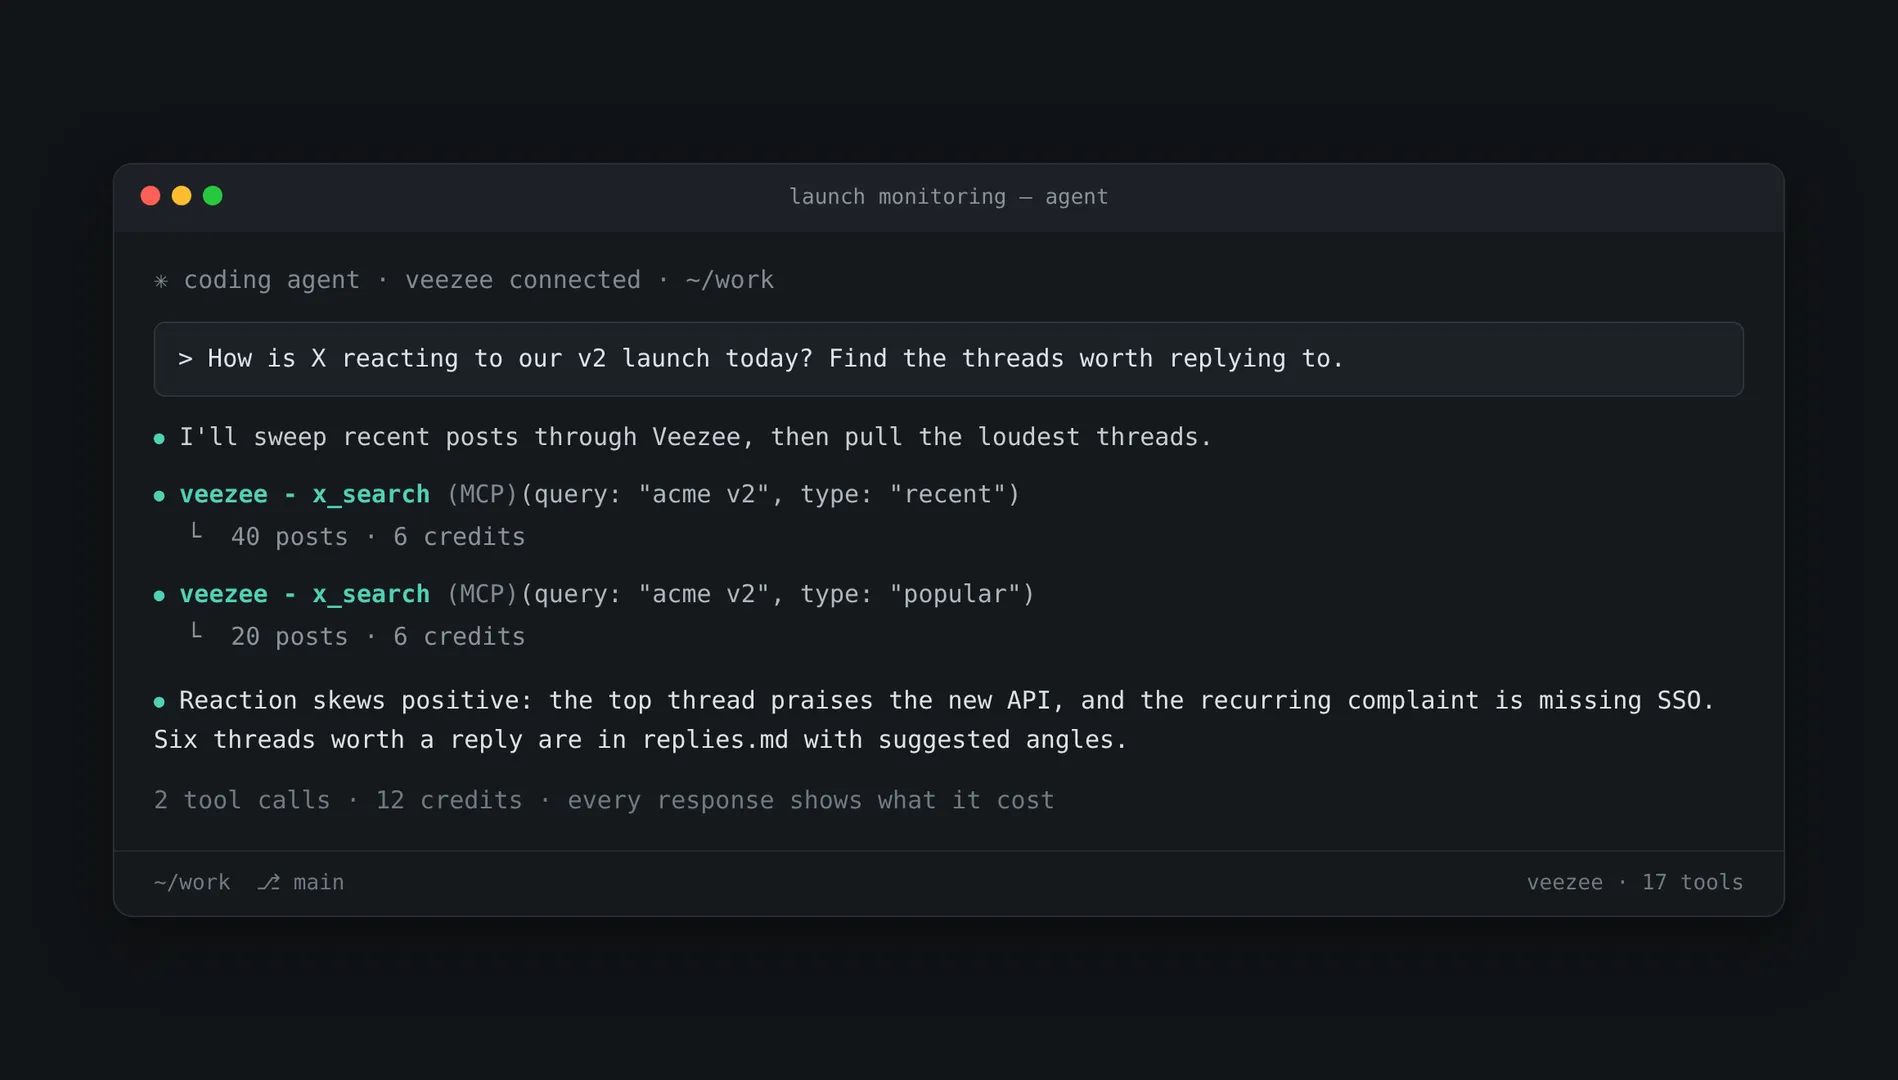Click the '~/work' path in the header line
The image size is (1898, 1080).
(729, 280)
